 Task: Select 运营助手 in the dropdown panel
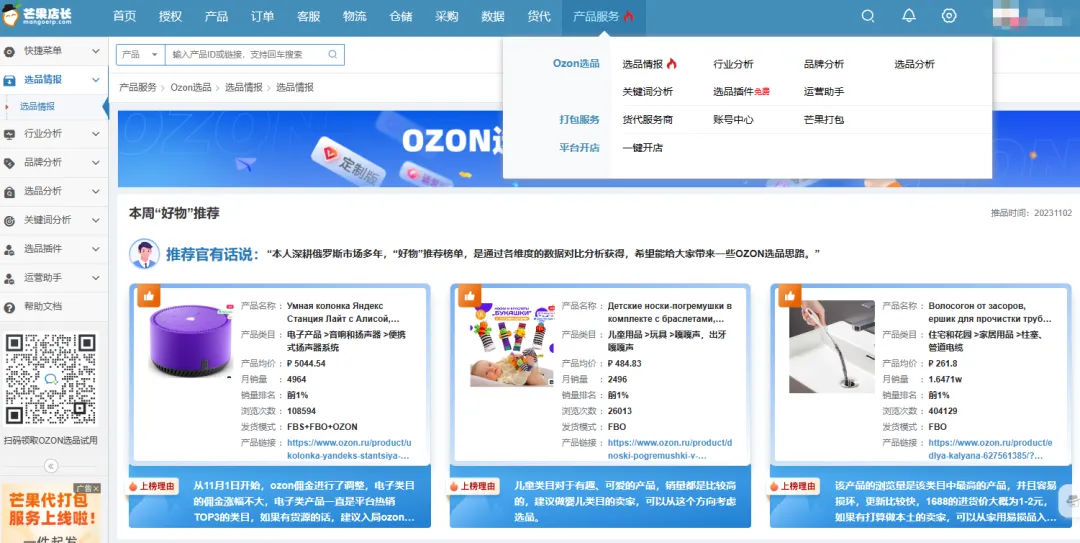tap(824, 92)
